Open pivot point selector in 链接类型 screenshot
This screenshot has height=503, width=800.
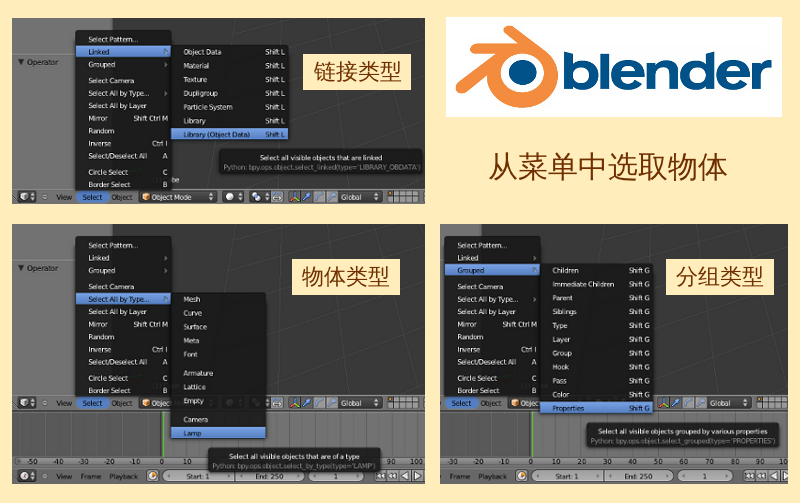coord(260,197)
